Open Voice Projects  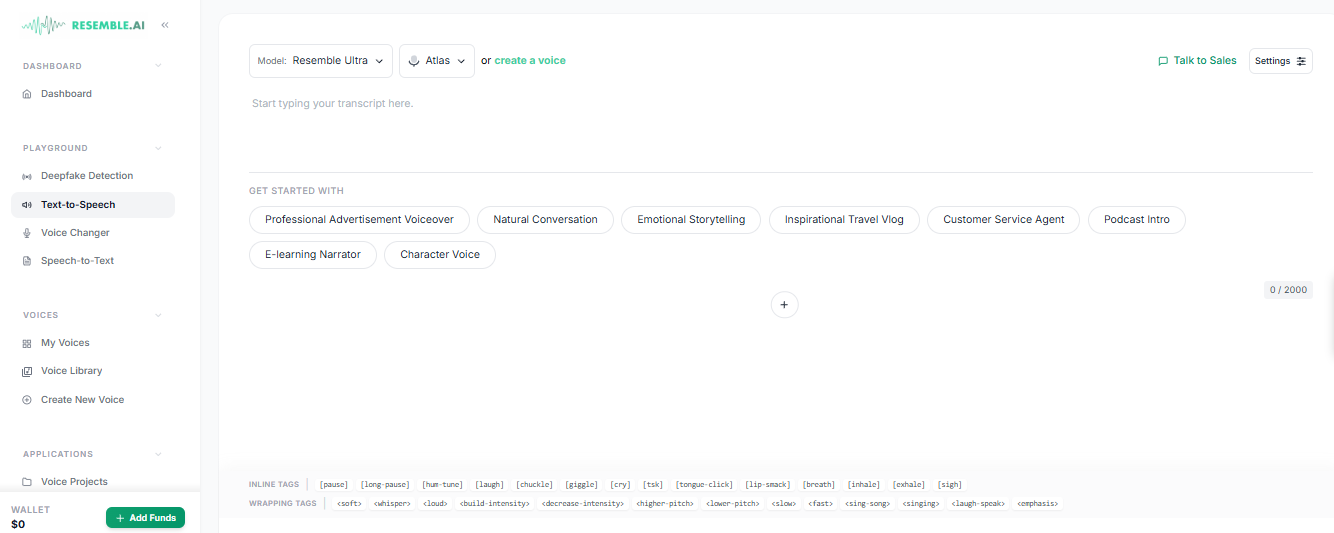pos(74,482)
